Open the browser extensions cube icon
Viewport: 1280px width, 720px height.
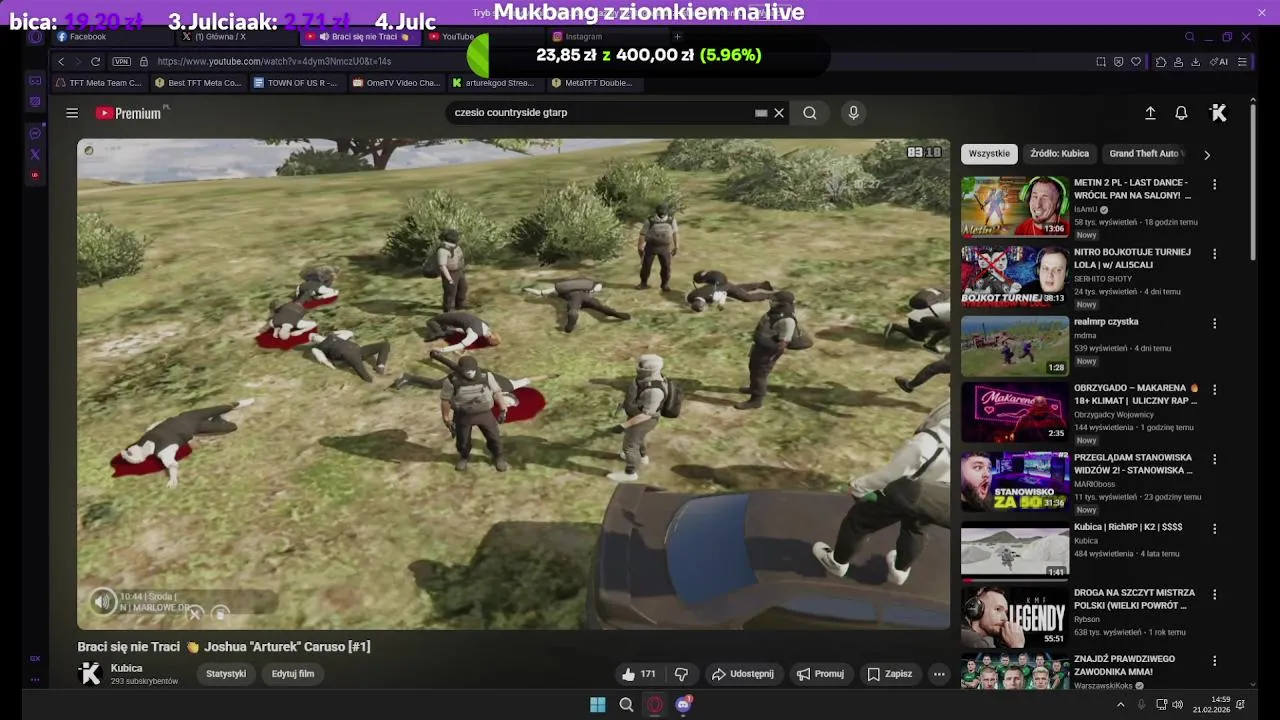pyautogui.click(x=1160, y=61)
